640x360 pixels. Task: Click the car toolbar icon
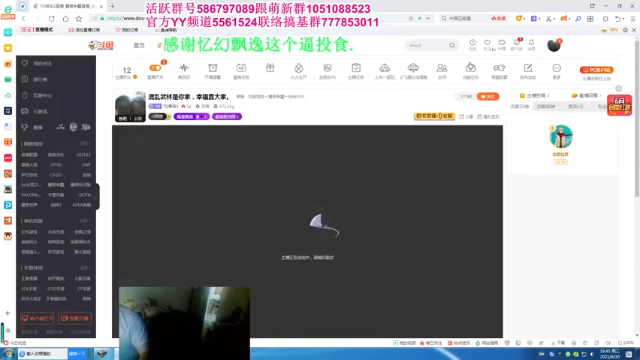(x=384, y=68)
